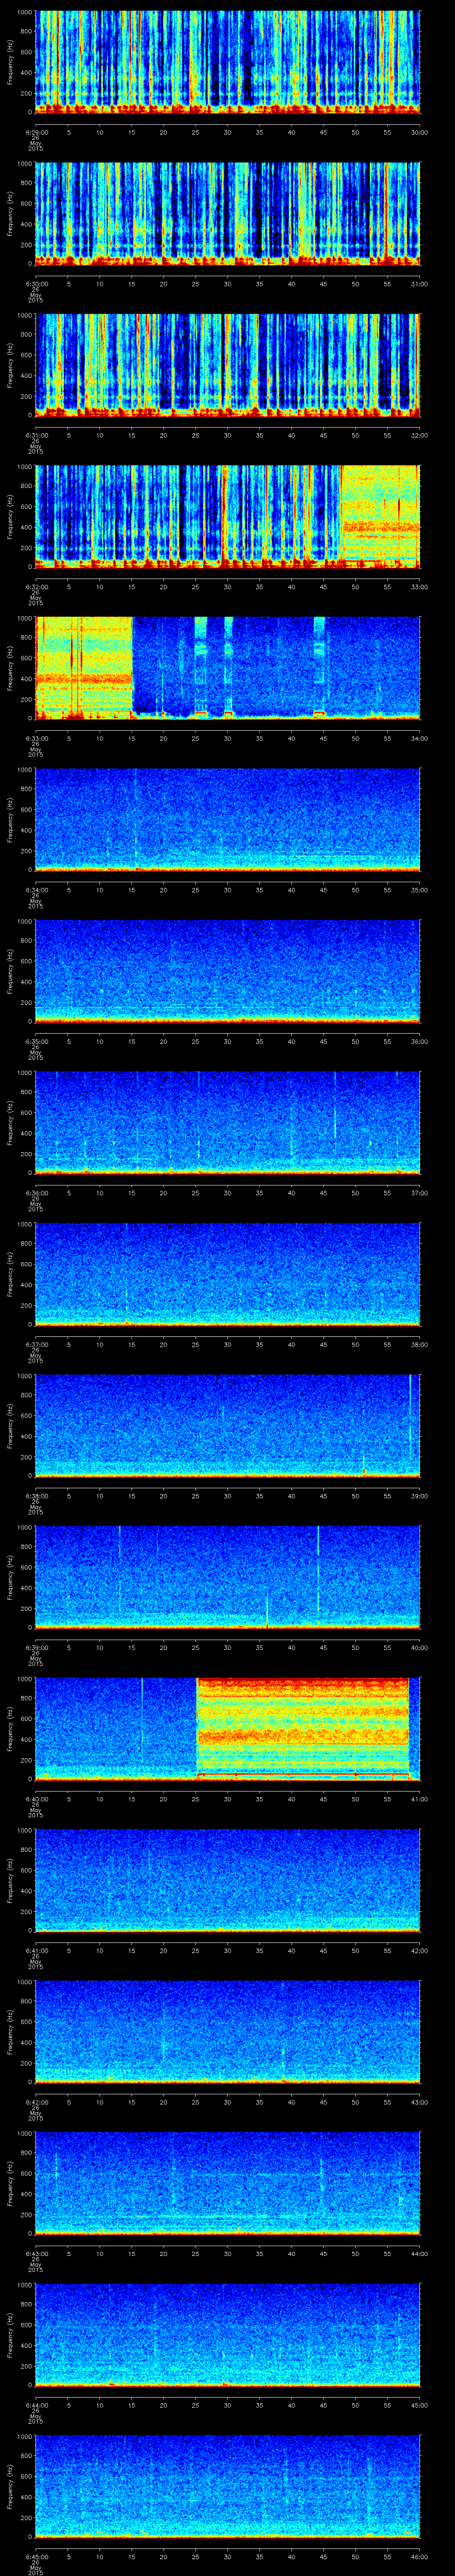Click Frequency (Hz) axis label of 6:29:00 panel
This screenshot has width=455, height=2576.
click(x=10, y=62)
